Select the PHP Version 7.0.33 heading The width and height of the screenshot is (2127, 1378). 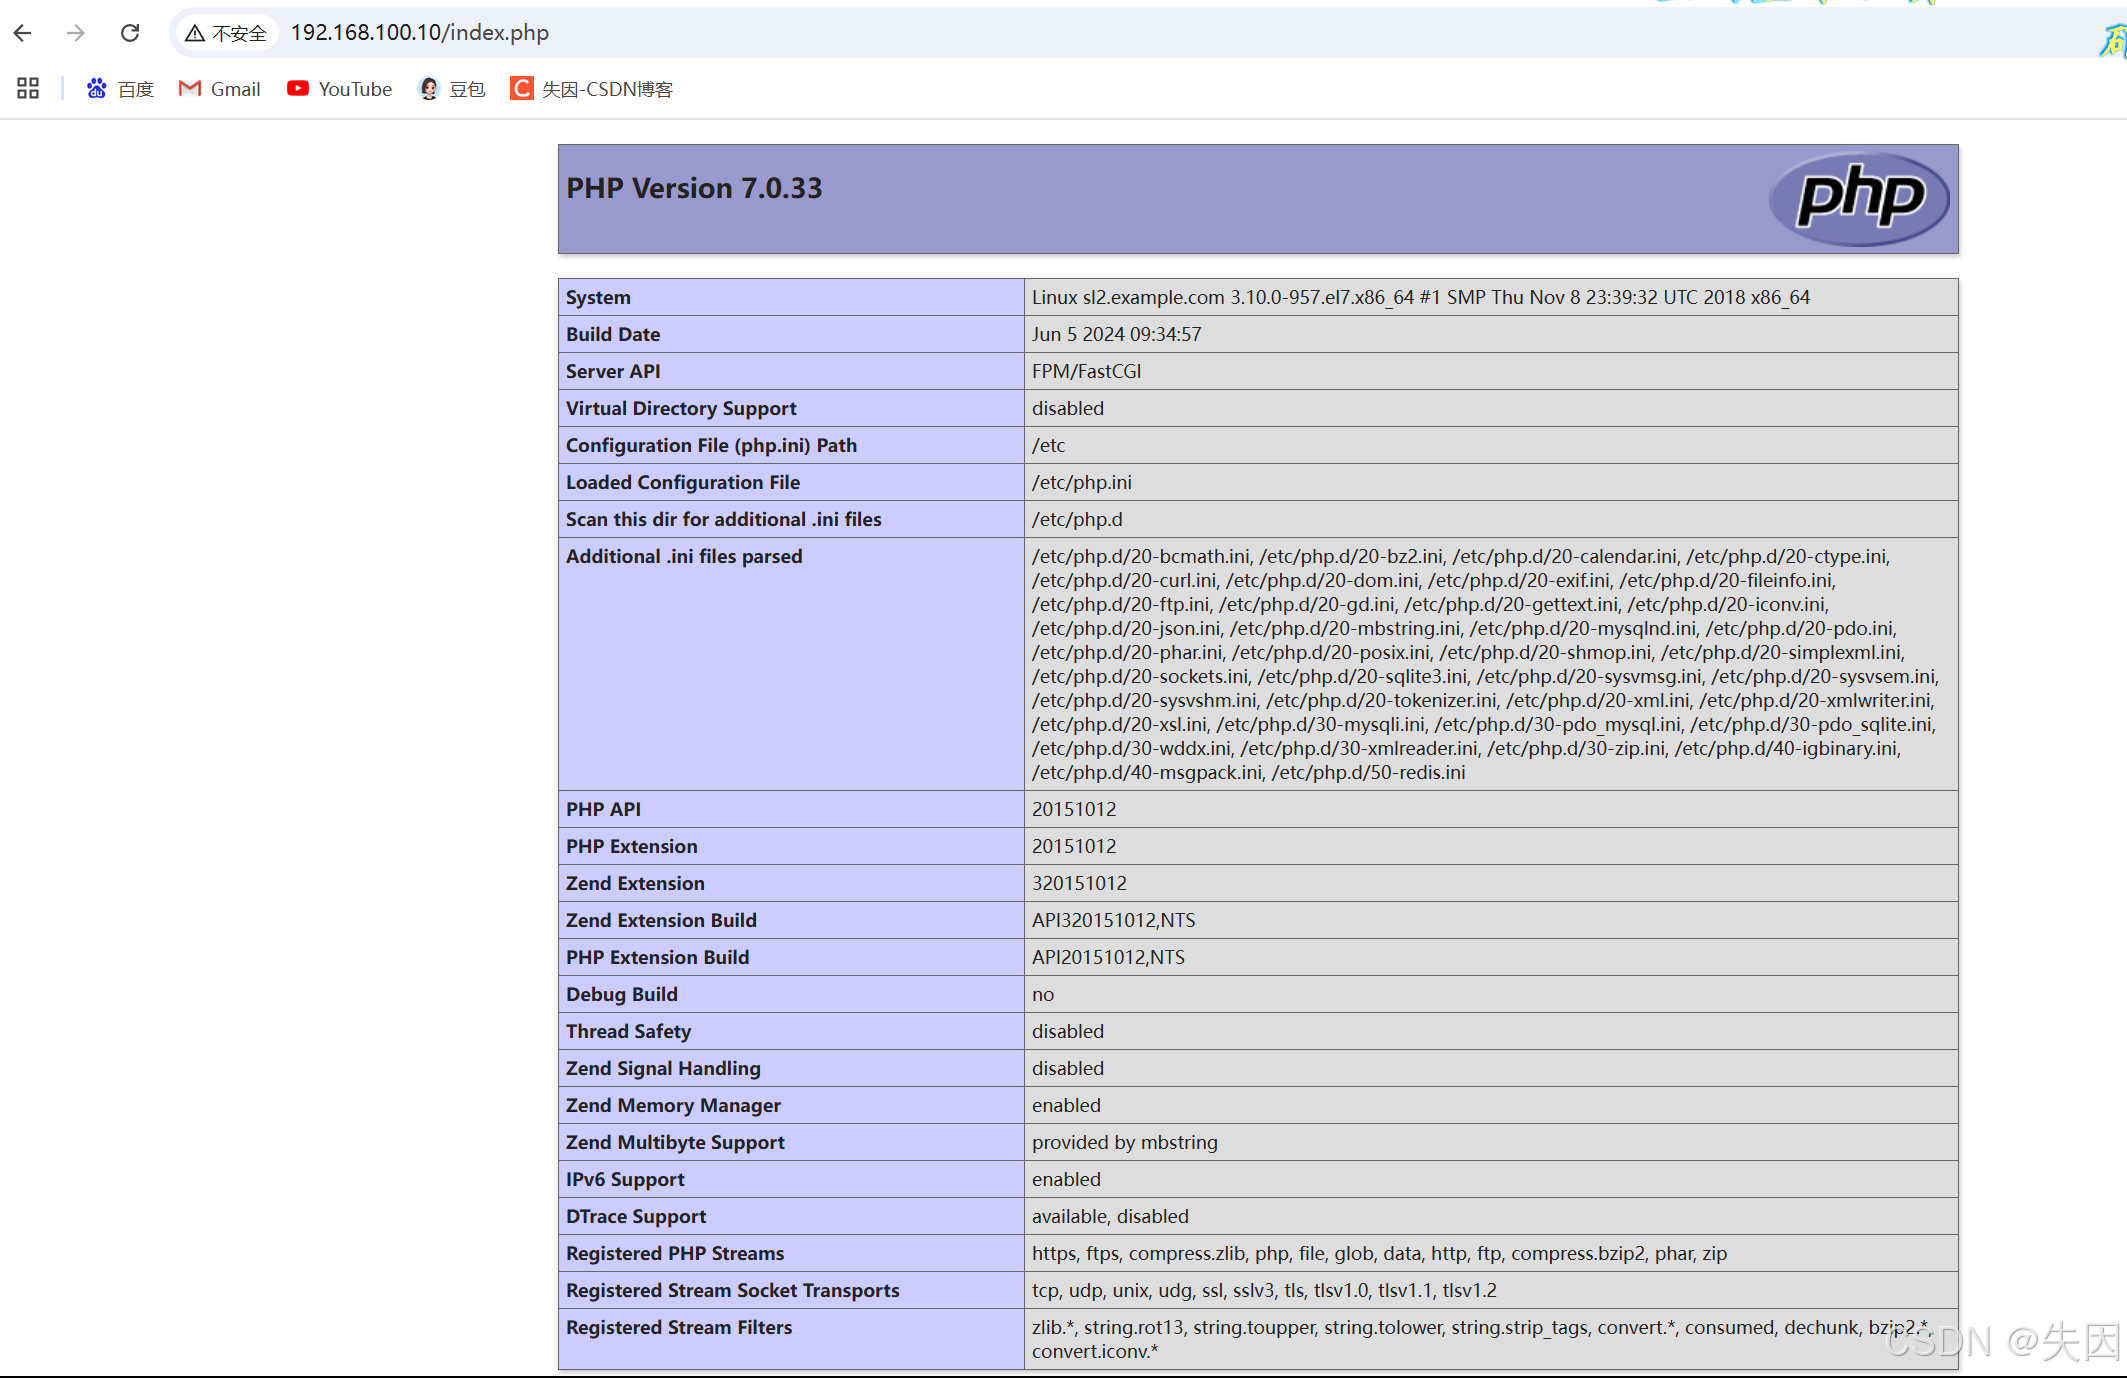[x=694, y=188]
